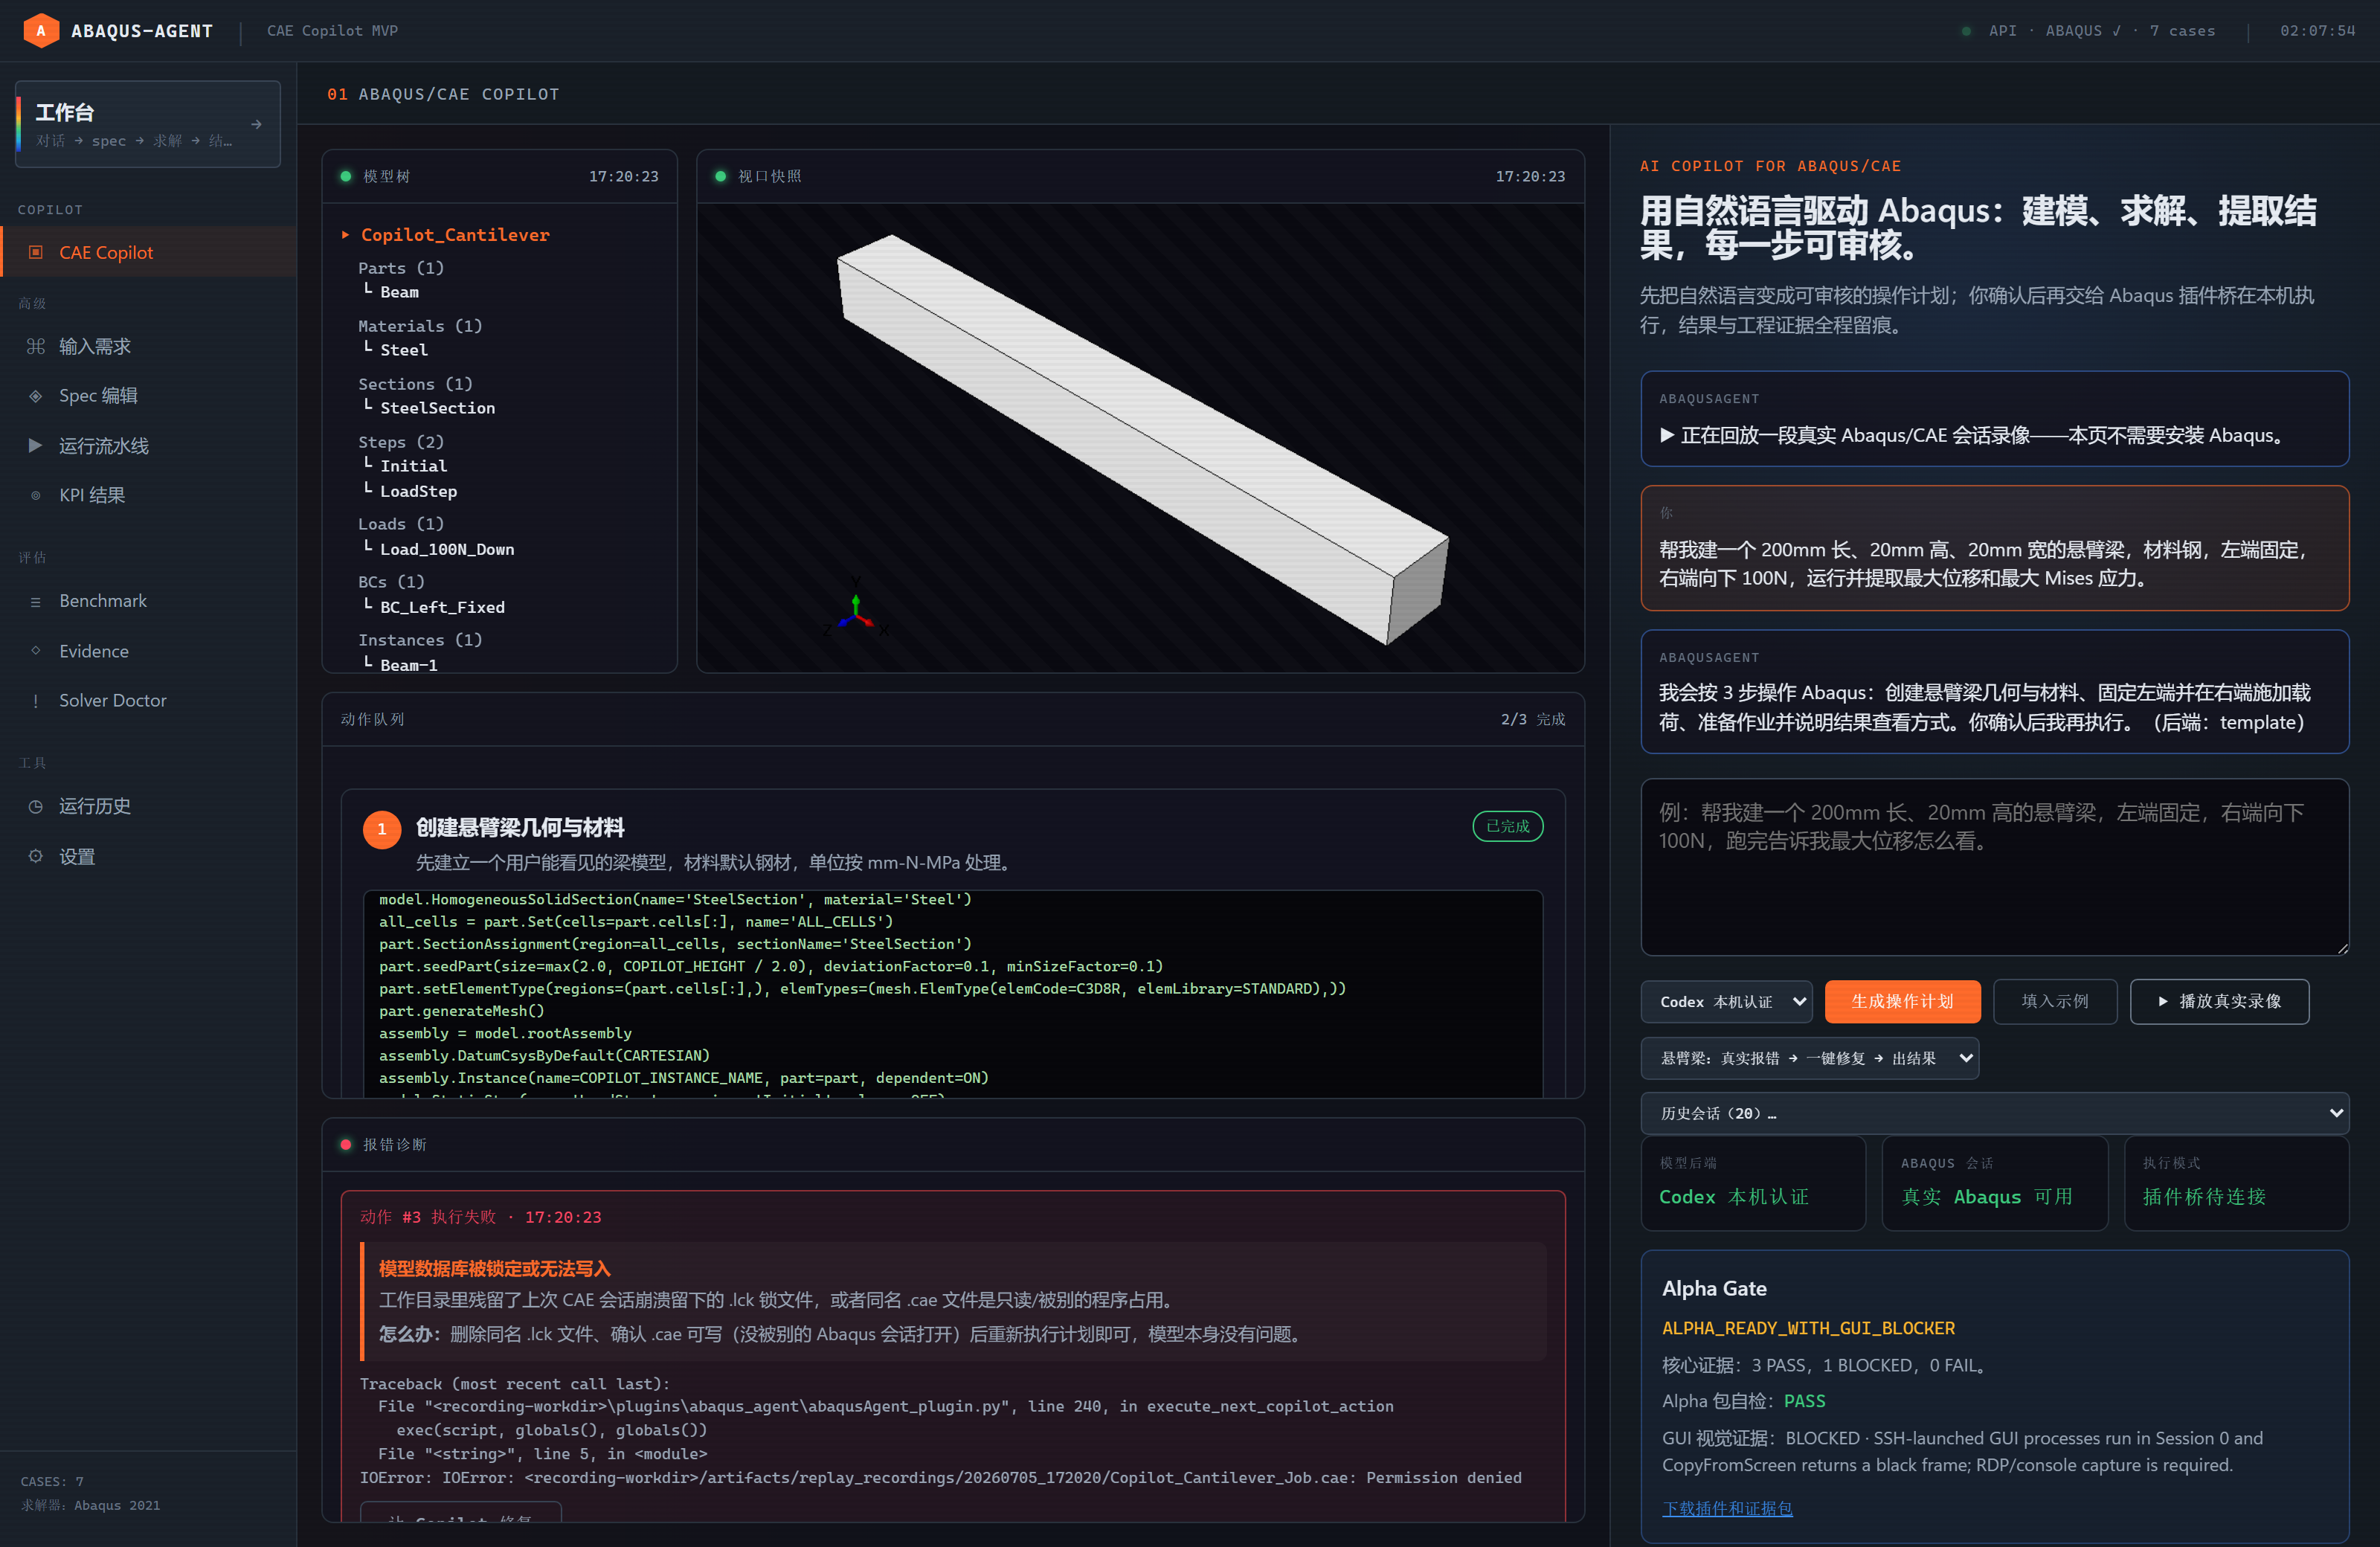Click the KPI 结果 target icon

click(x=36, y=495)
